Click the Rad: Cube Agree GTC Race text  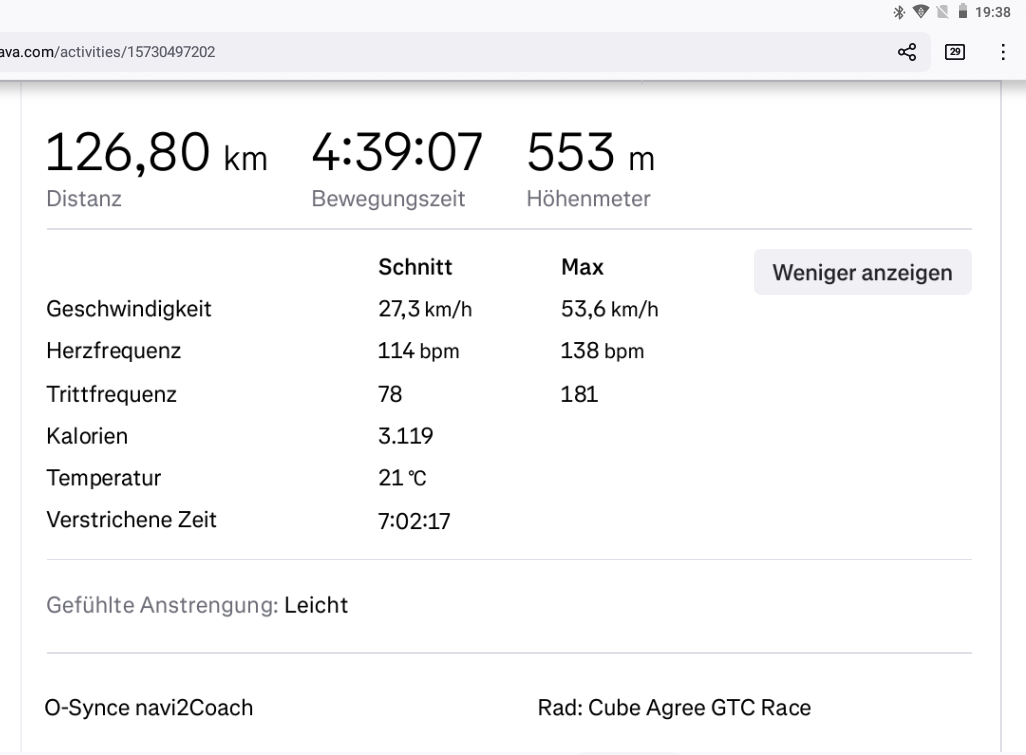[674, 708]
